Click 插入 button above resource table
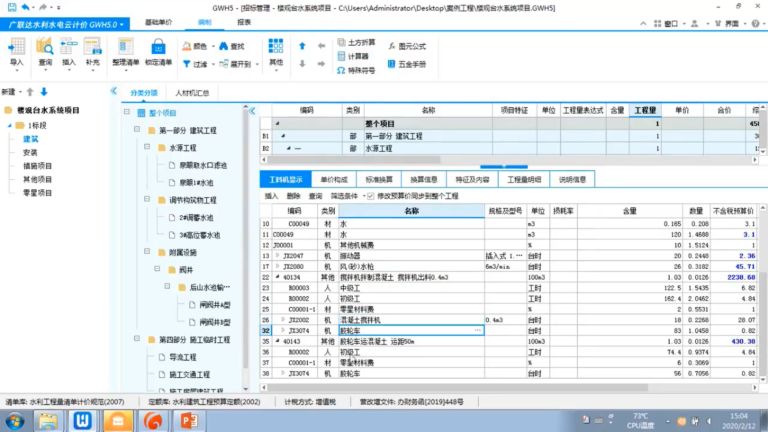Viewport: 768px width, 432px height. click(x=271, y=196)
